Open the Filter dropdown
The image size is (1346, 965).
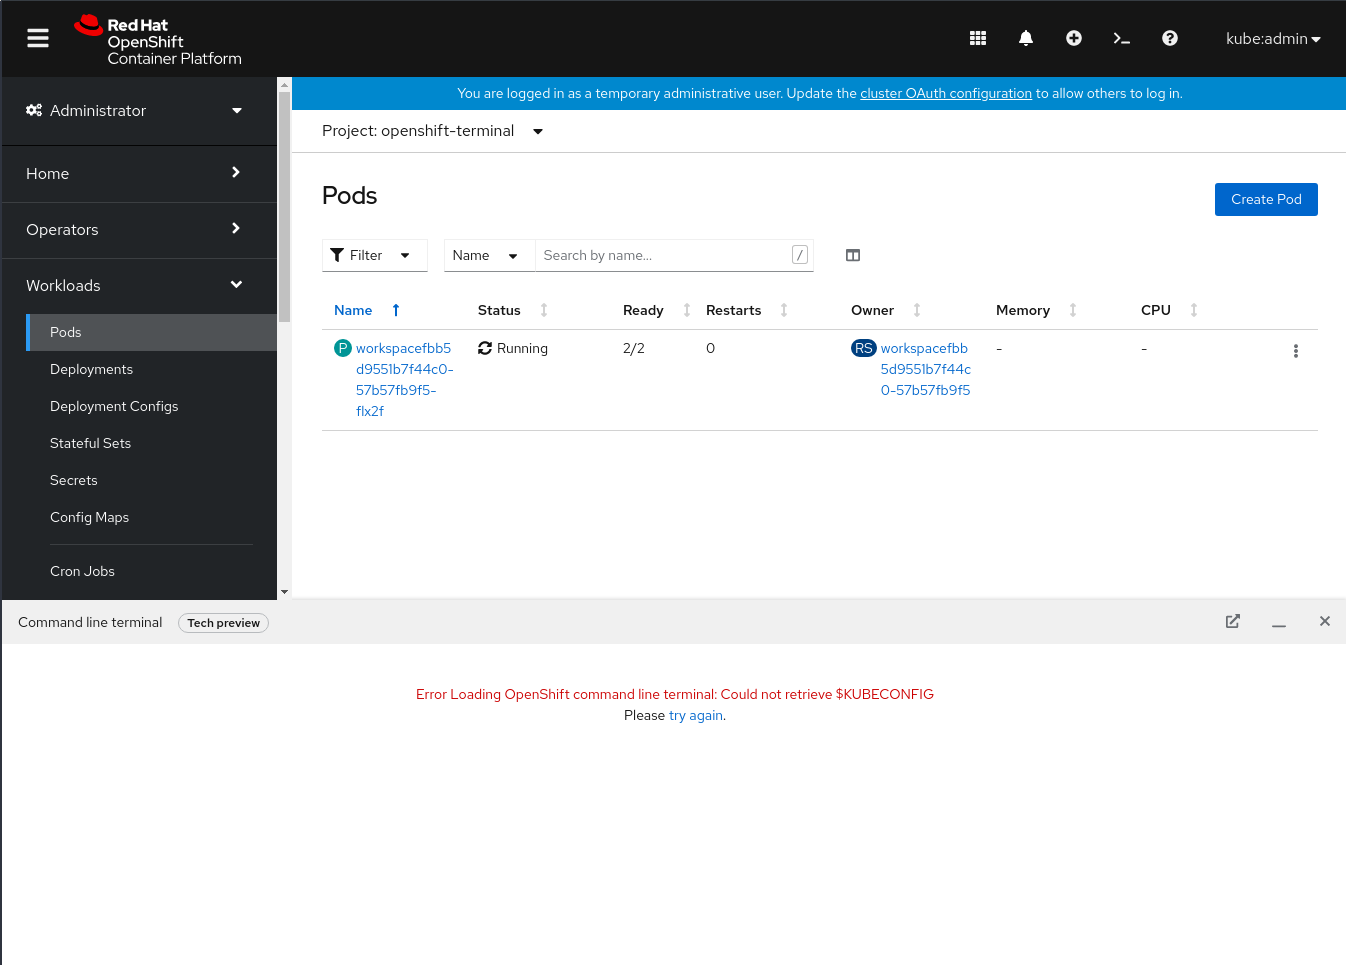pos(375,255)
